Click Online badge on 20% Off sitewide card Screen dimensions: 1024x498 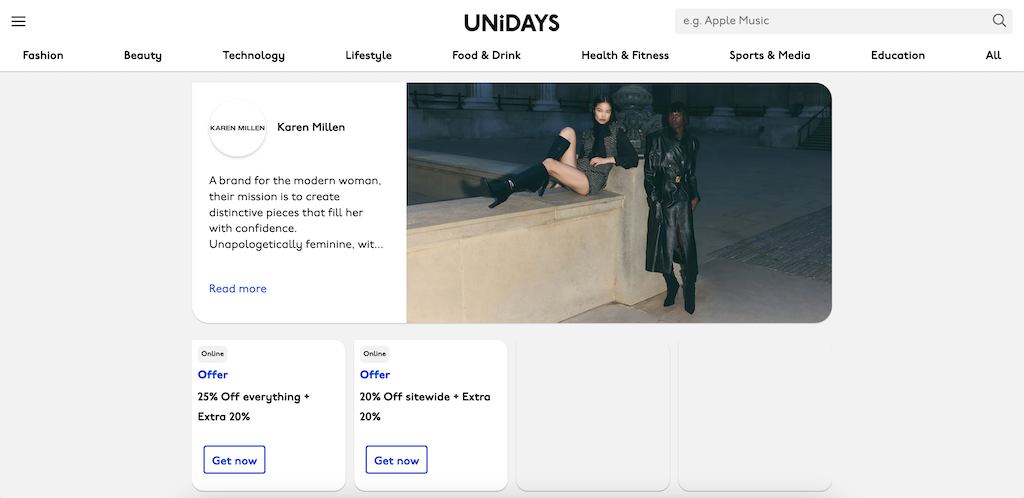(x=375, y=354)
